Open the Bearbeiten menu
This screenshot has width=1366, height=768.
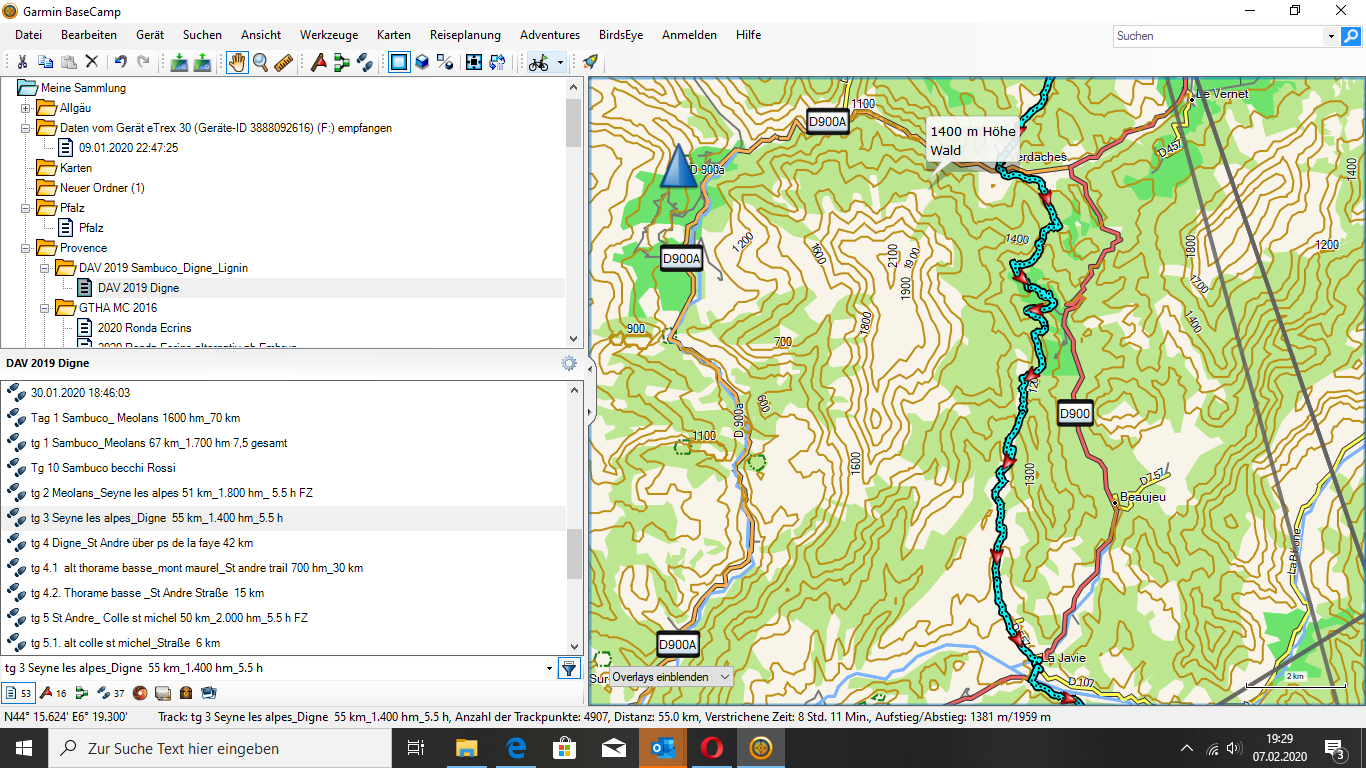click(89, 35)
